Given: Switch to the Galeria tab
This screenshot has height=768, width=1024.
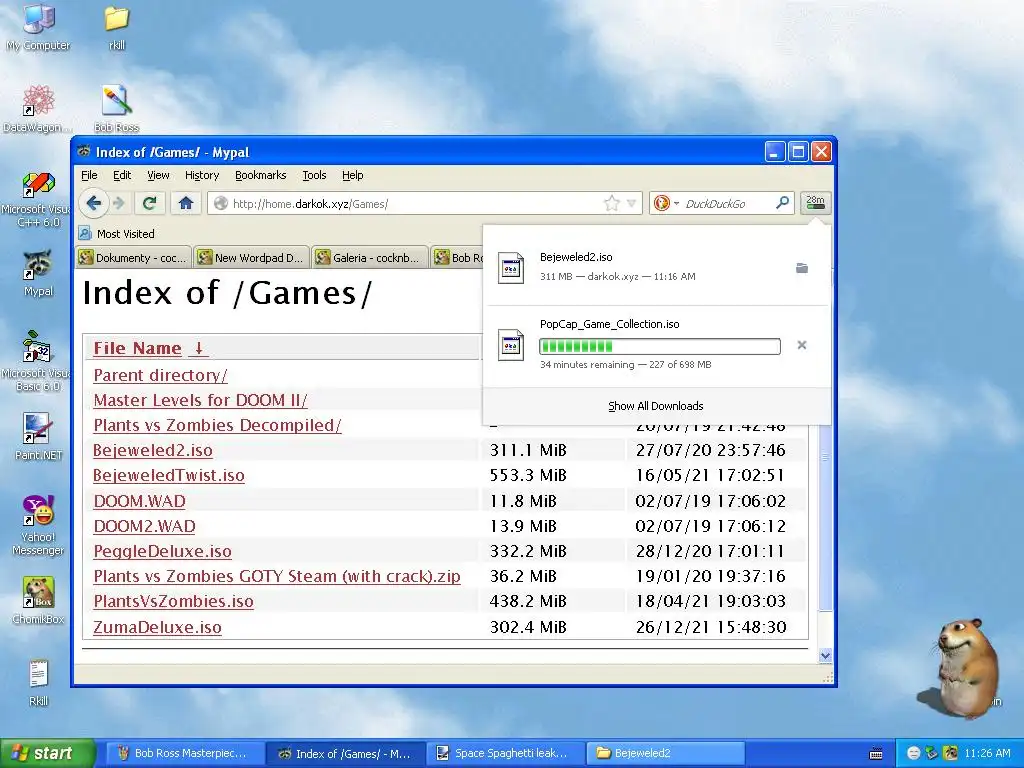Looking at the screenshot, I should (x=370, y=257).
